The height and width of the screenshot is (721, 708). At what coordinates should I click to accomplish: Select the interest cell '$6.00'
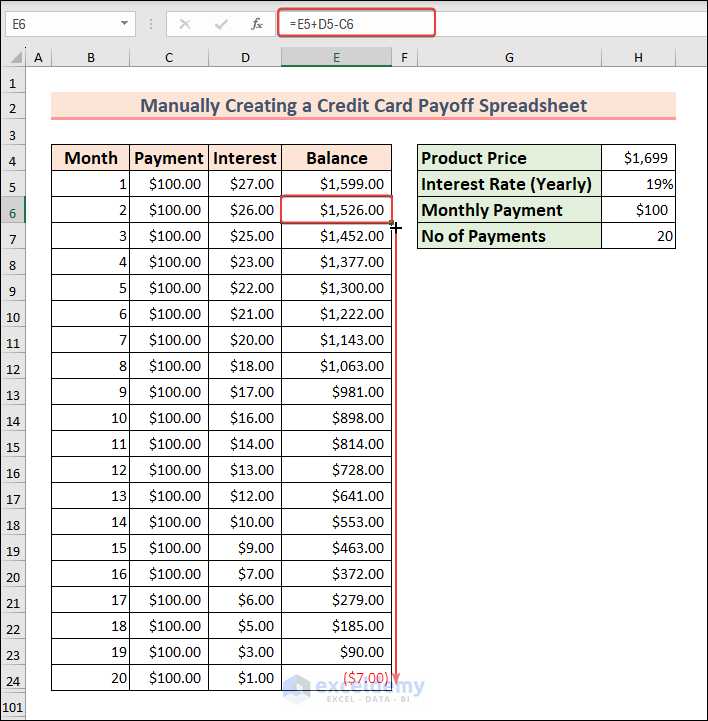[x=245, y=600]
